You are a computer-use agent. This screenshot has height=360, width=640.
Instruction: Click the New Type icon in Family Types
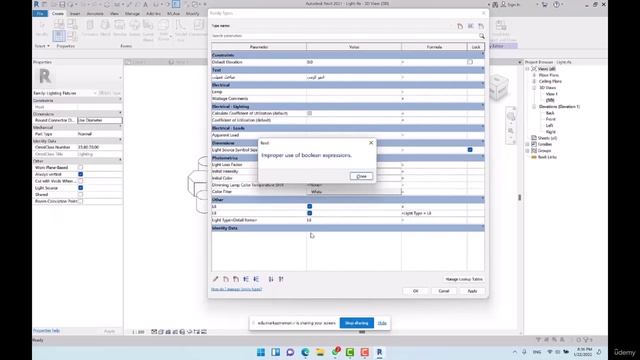tap(460, 26)
